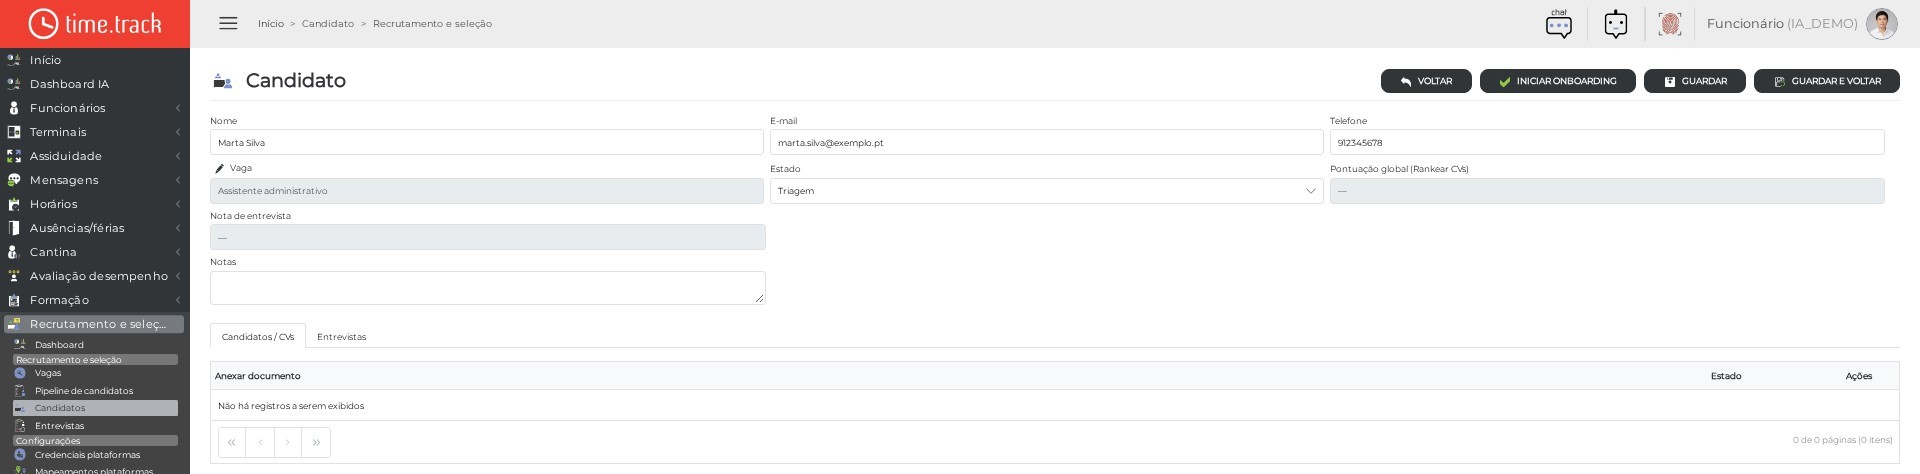The height and width of the screenshot is (474, 1920).
Task: Go to Candidato breadcrumb link
Action: [328, 24]
